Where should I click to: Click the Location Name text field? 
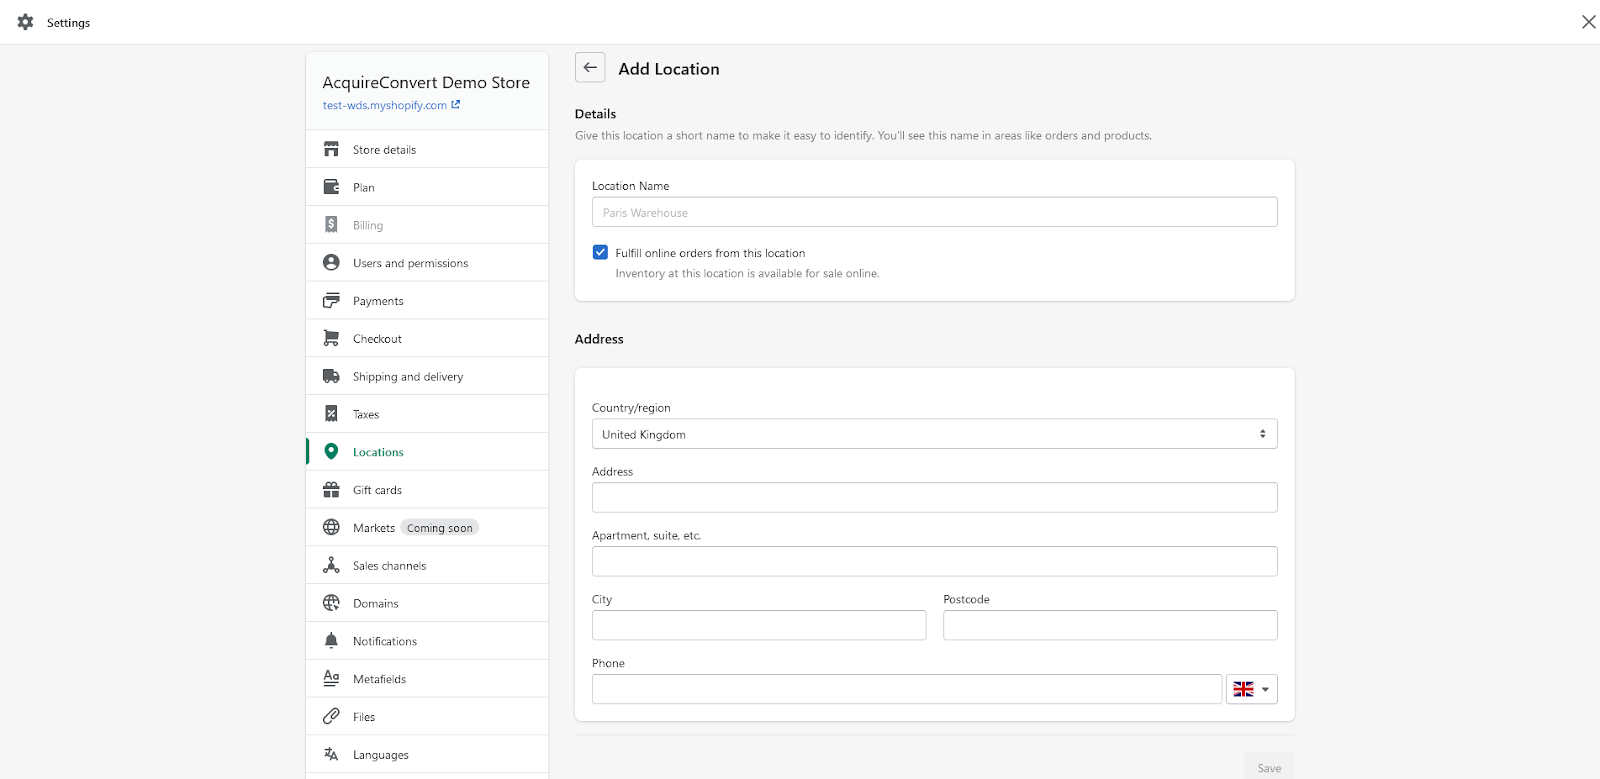point(934,212)
